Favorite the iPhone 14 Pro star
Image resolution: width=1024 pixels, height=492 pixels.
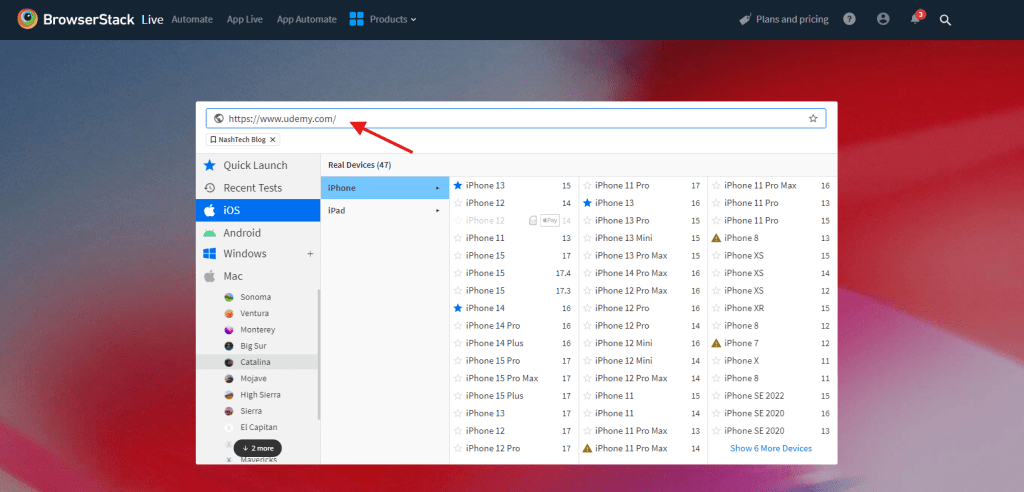point(458,326)
